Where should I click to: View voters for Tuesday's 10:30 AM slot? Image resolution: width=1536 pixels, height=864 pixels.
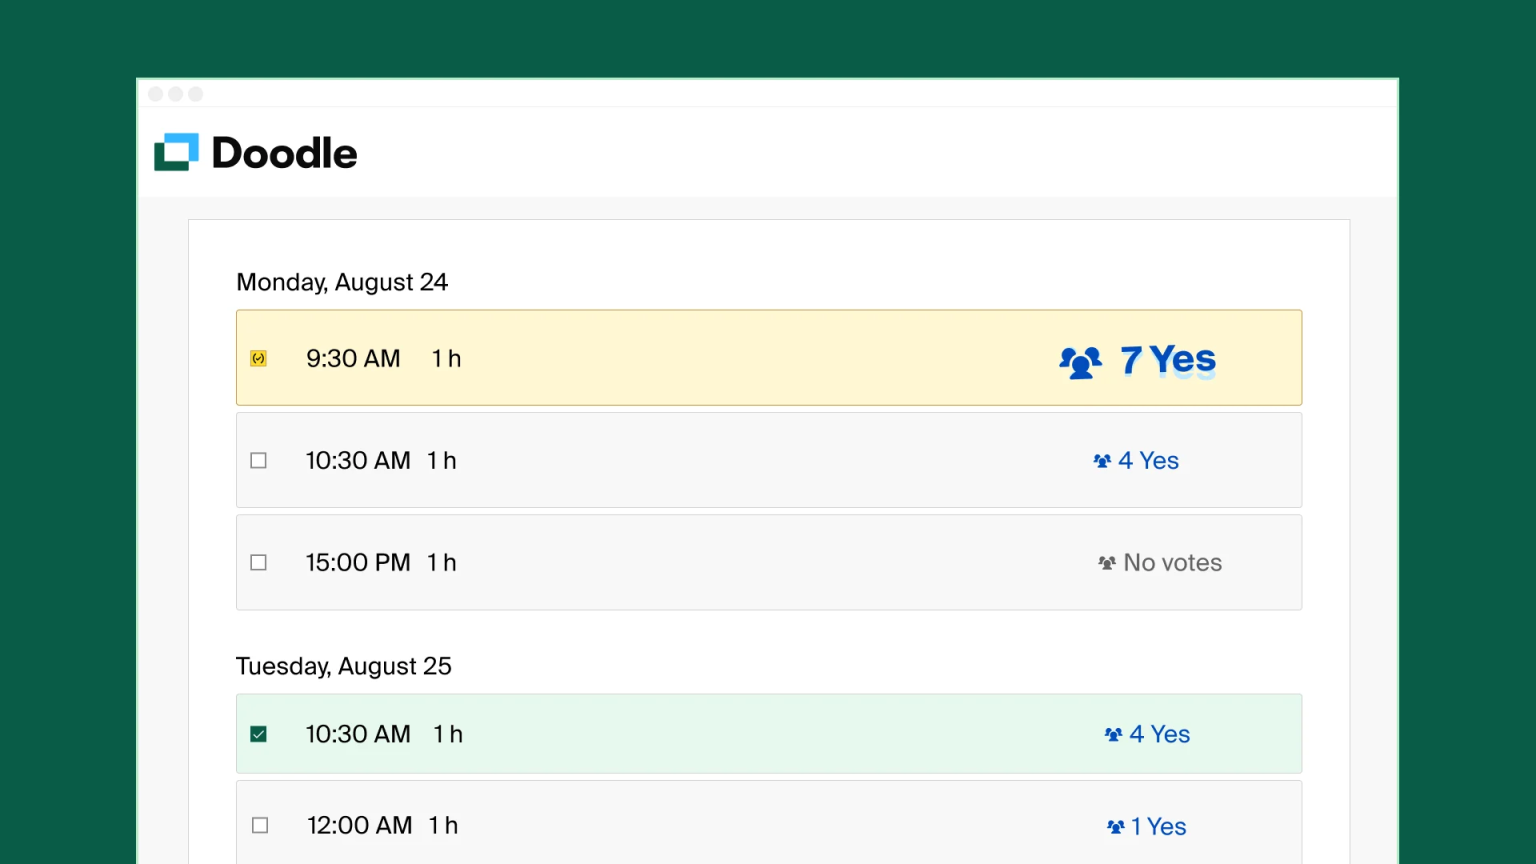(x=1160, y=733)
